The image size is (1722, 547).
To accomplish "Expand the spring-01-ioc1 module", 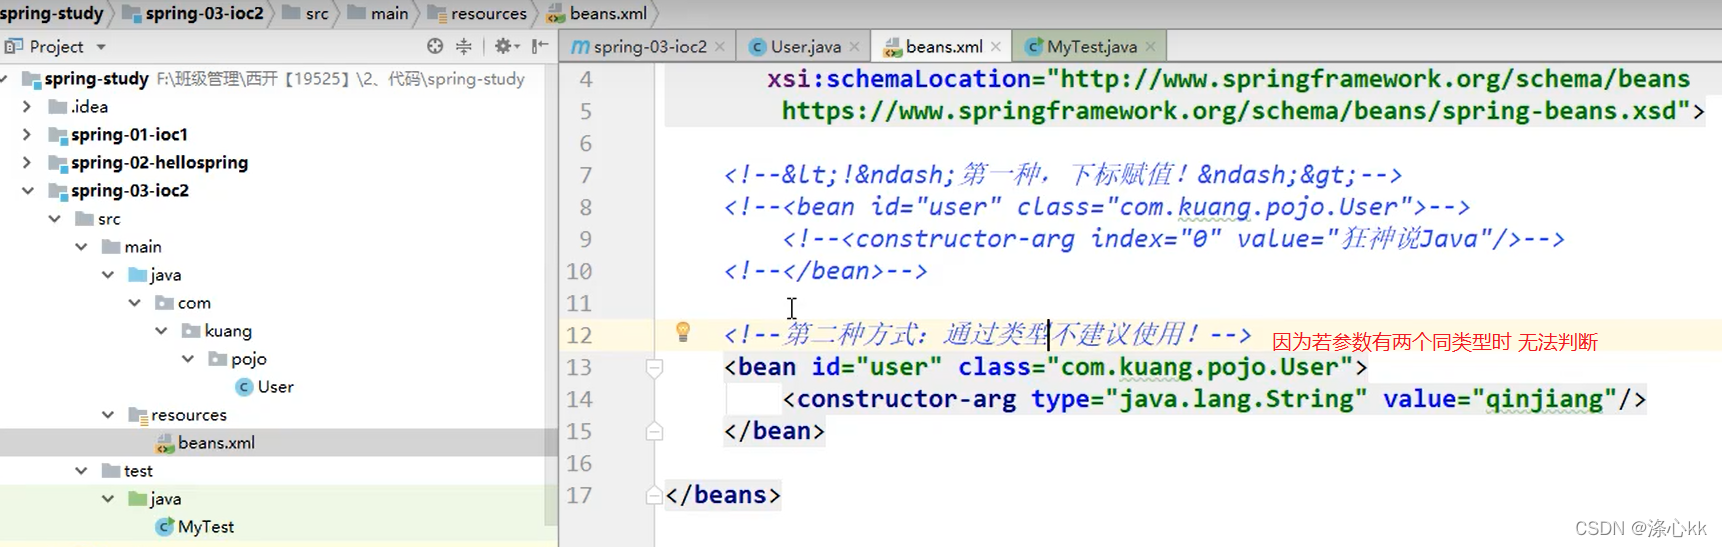I will pos(27,134).
